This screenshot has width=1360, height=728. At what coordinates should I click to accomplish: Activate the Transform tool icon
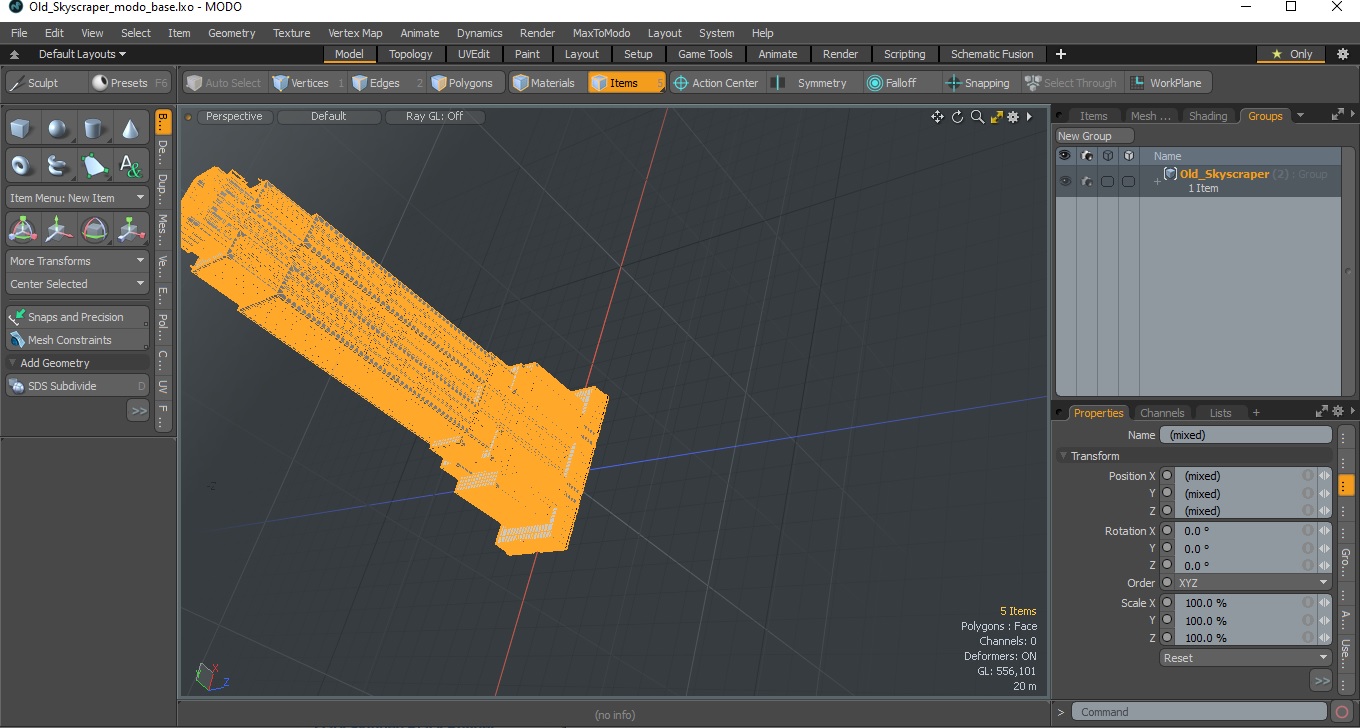tap(22, 230)
